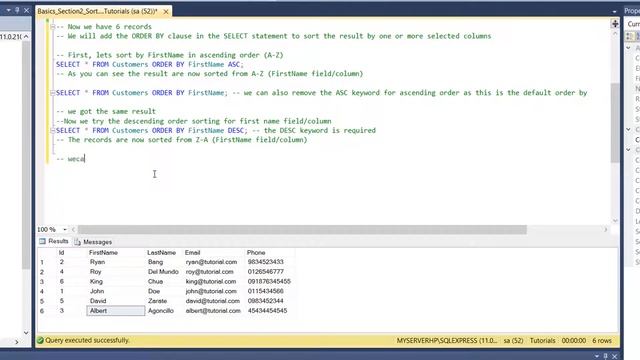The width and height of the screenshot is (640, 360).
Task: Collapse the topmost category chevron in the Properties panel
Action: click(629, 48)
